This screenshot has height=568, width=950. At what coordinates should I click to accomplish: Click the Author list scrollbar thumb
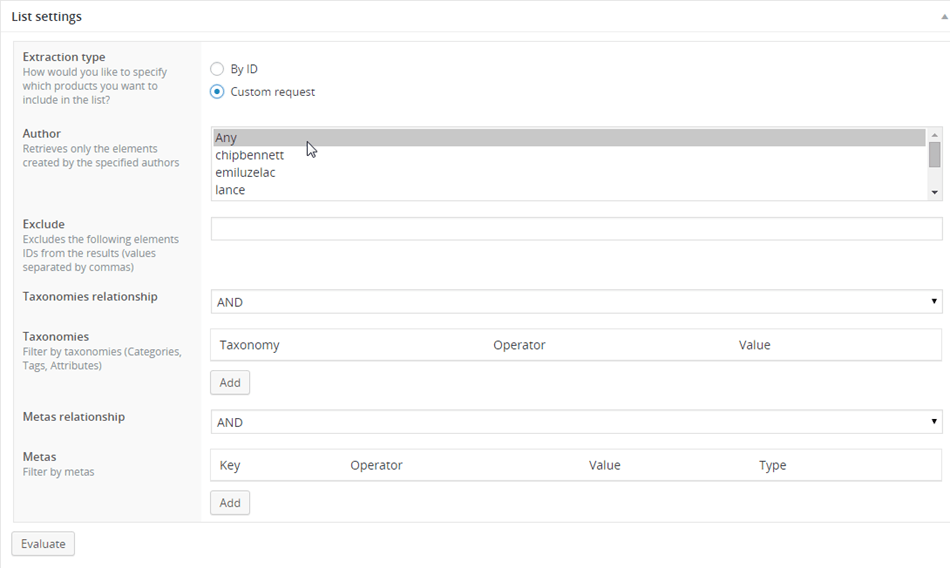coord(934,155)
